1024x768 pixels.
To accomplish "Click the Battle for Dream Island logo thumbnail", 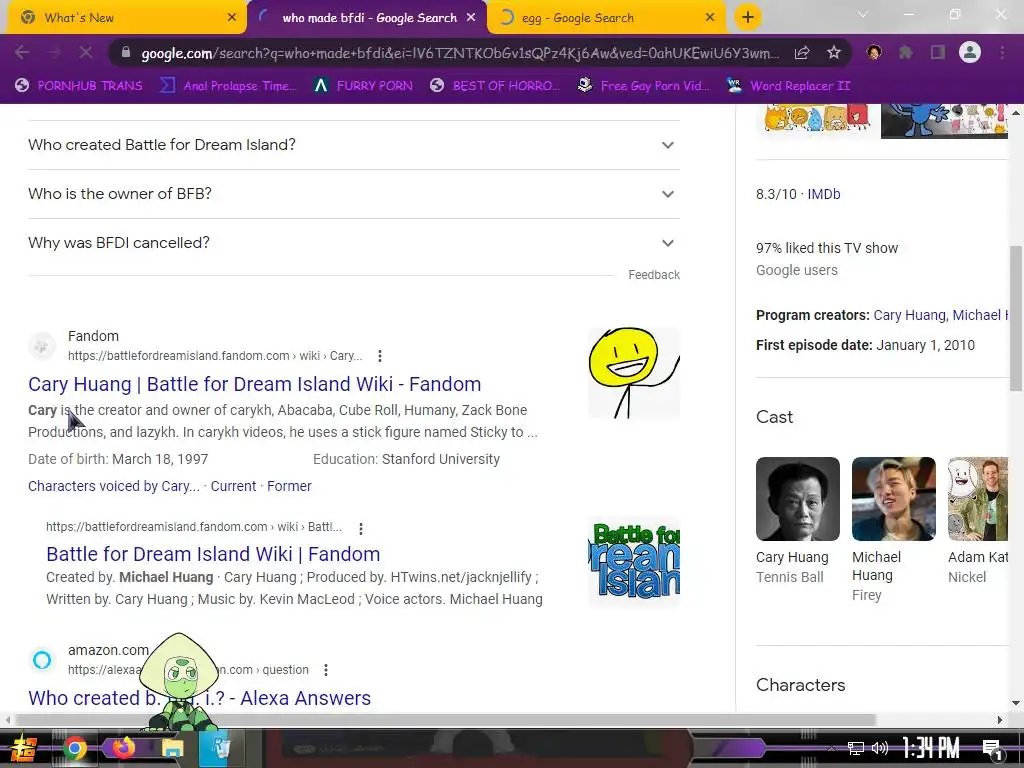I will [x=634, y=561].
